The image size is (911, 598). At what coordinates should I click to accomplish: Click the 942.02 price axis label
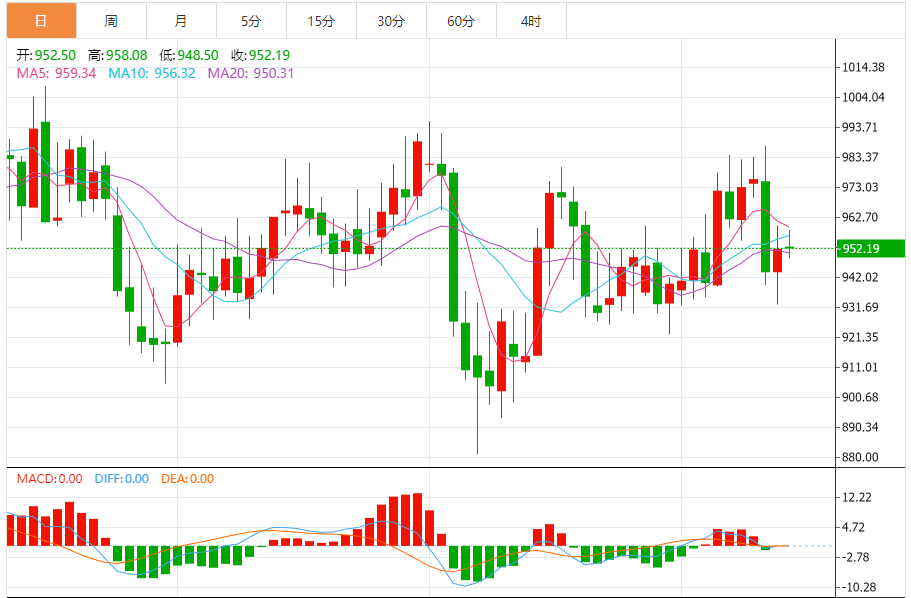(860, 277)
